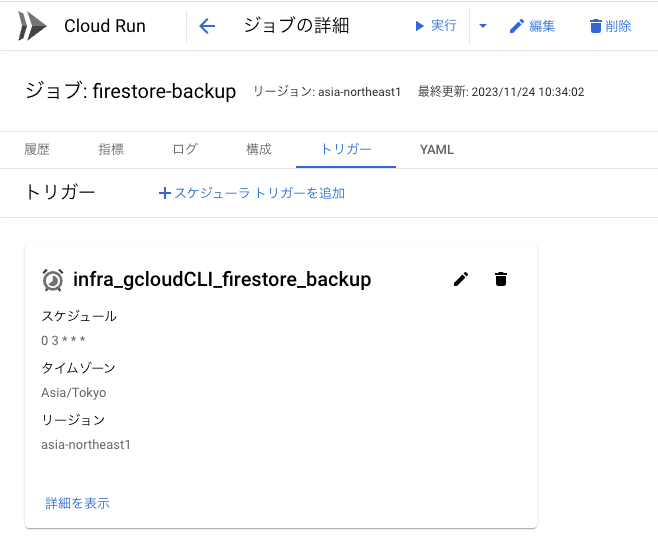
Task: Click the 最終更新 timestamp text
Action: [x=501, y=92]
